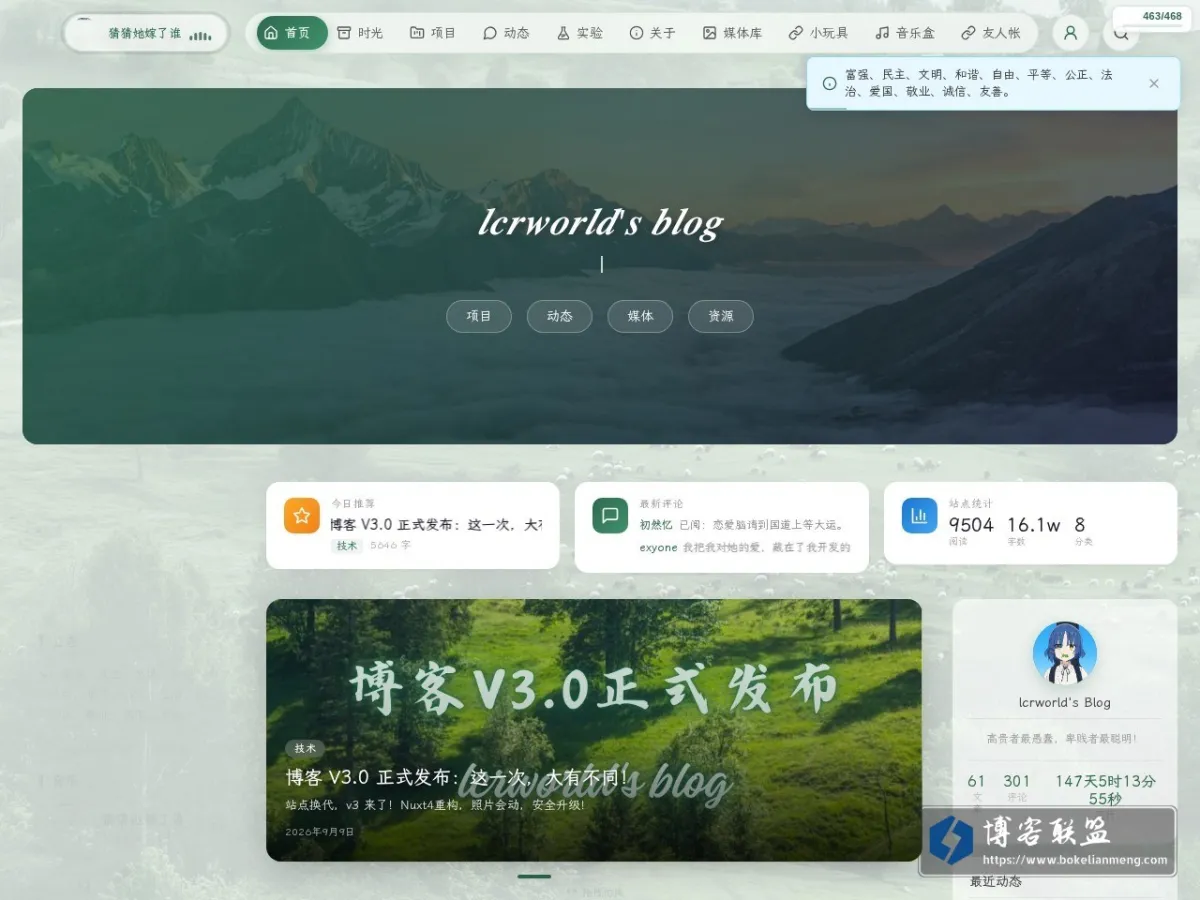Open the 实验 lab page

coord(580,33)
